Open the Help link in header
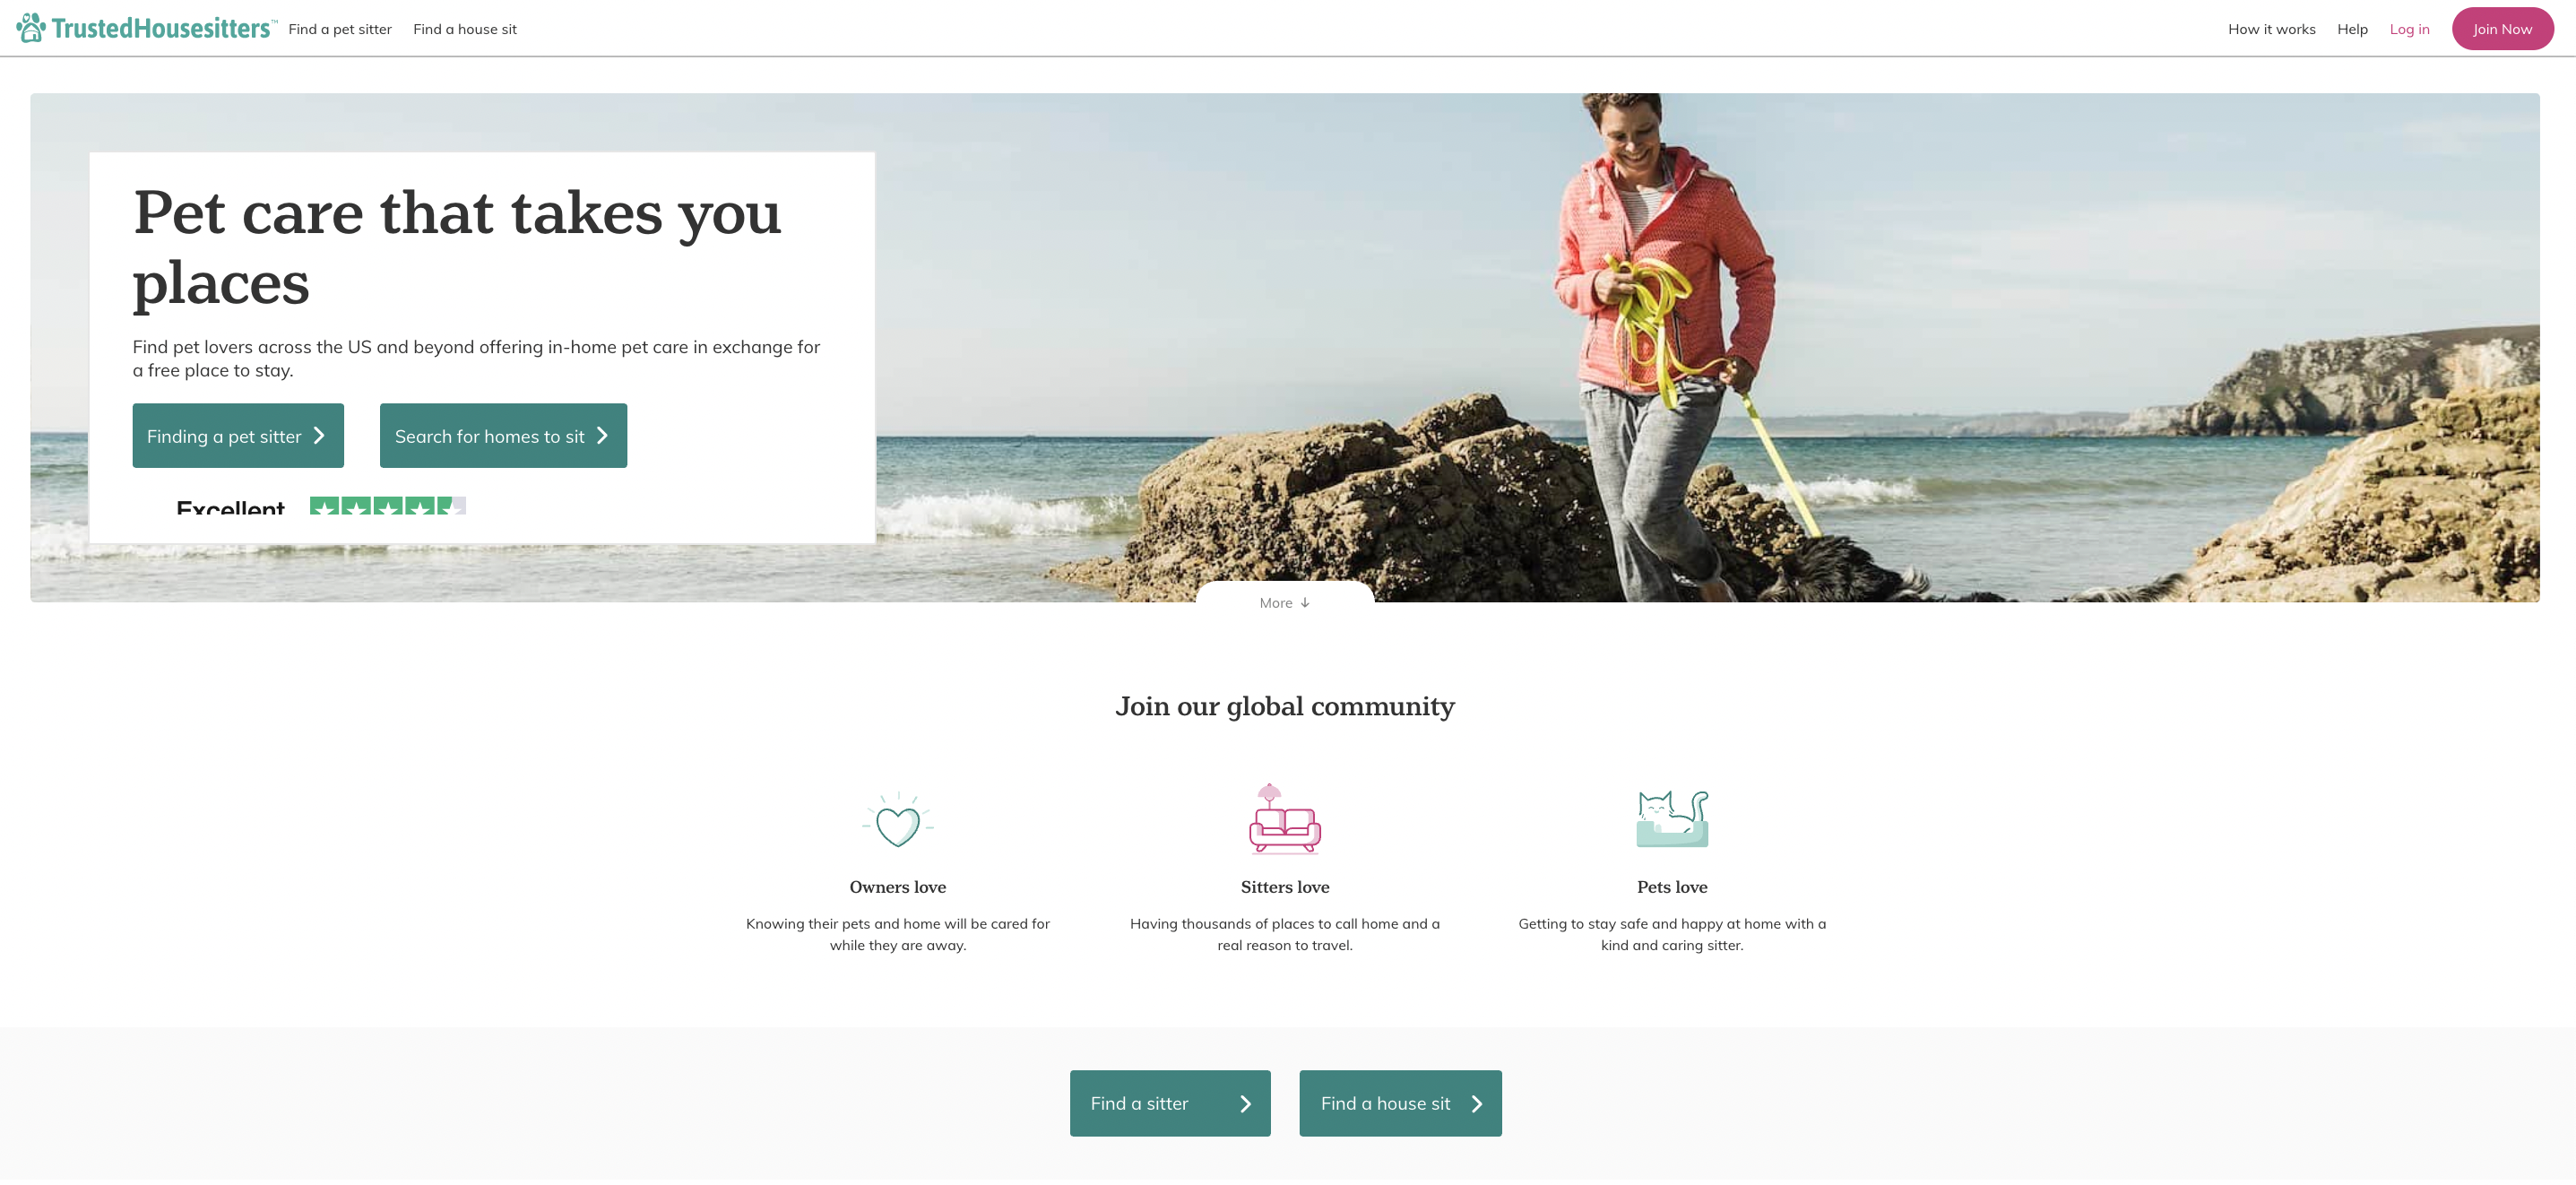2576x1185 pixels. tap(2352, 29)
